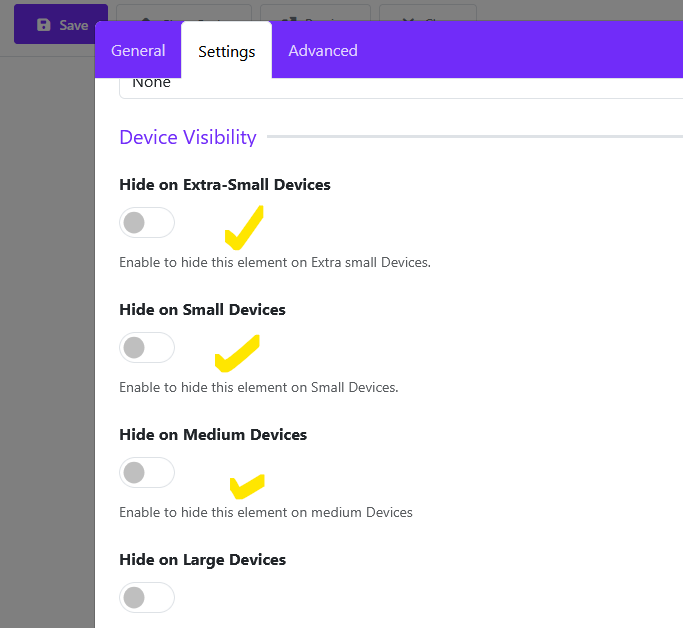Enable Hide on Extra-Small Devices toggle

click(147, 222)
